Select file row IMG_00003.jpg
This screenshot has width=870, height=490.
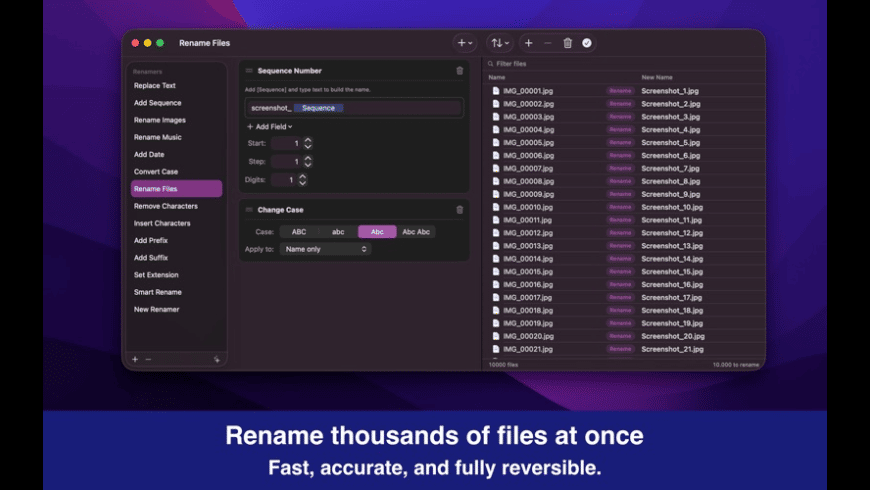point(624,117)
